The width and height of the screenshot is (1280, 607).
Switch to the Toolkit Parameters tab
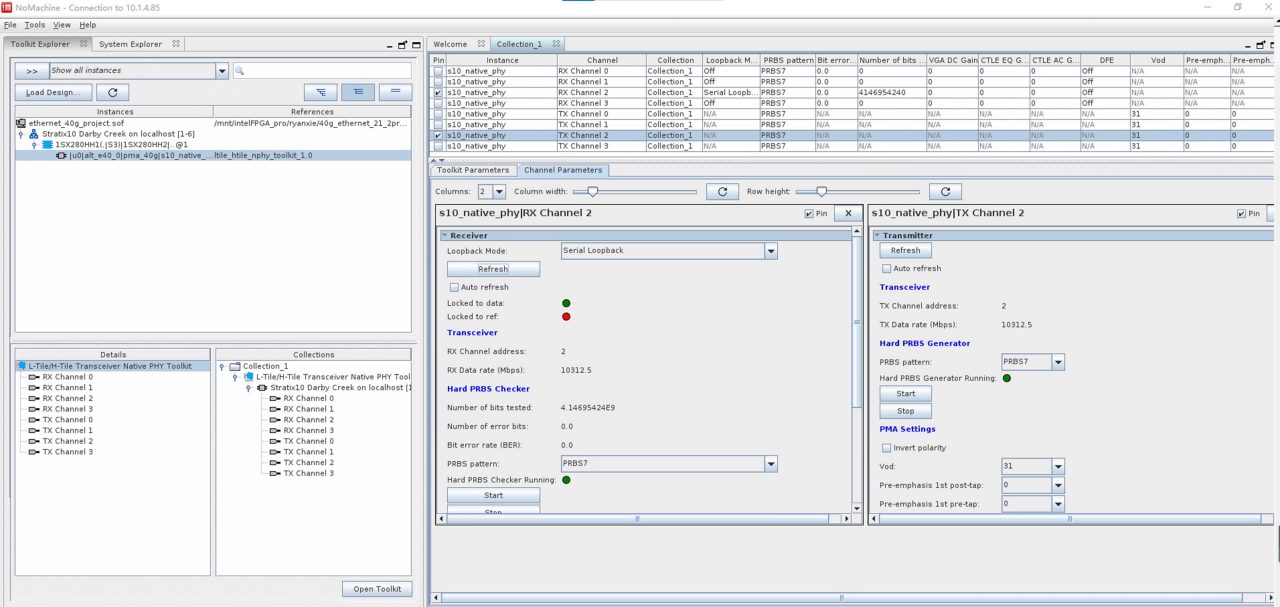tap(473, 170)
